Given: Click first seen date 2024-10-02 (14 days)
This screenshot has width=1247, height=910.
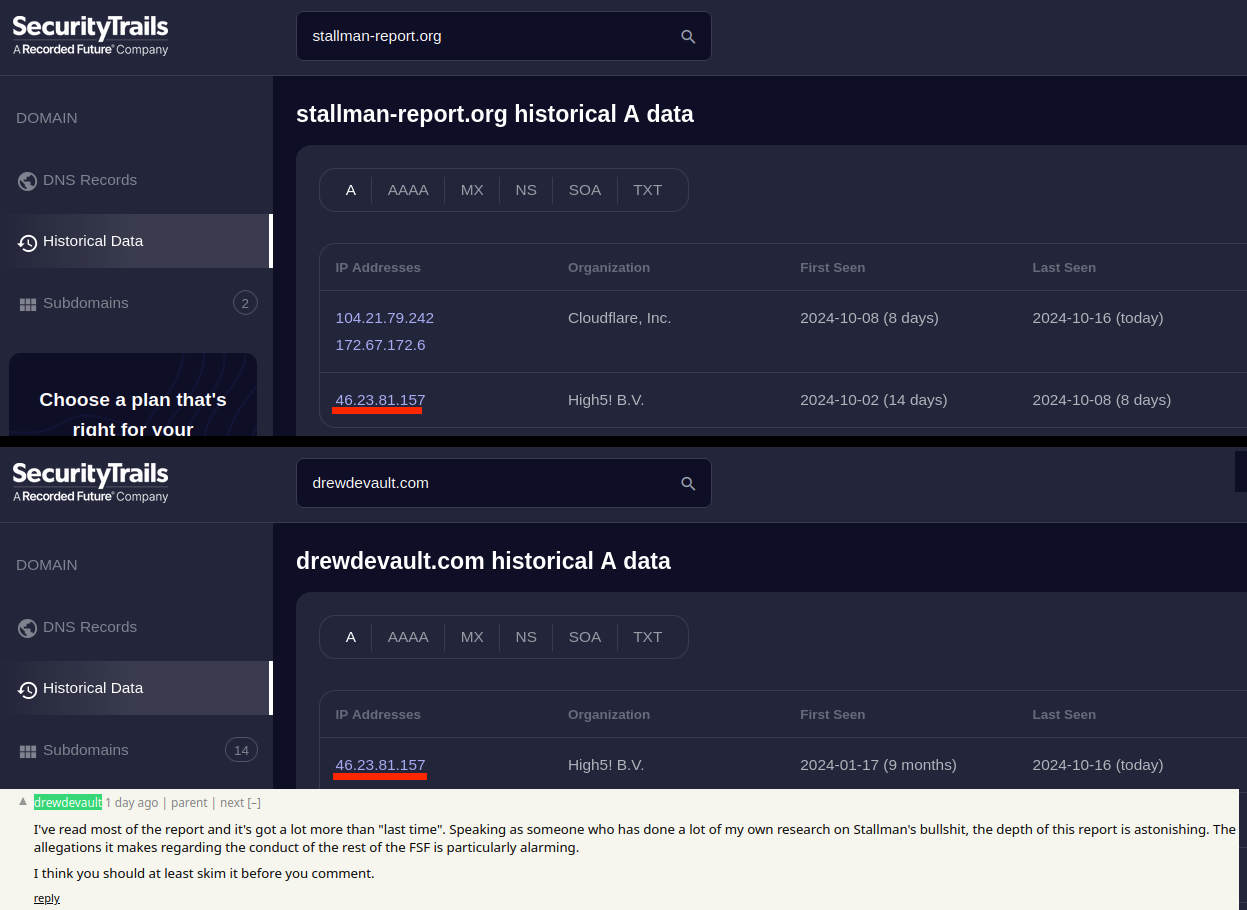Looking at the screenshot, I should [874, 400].
